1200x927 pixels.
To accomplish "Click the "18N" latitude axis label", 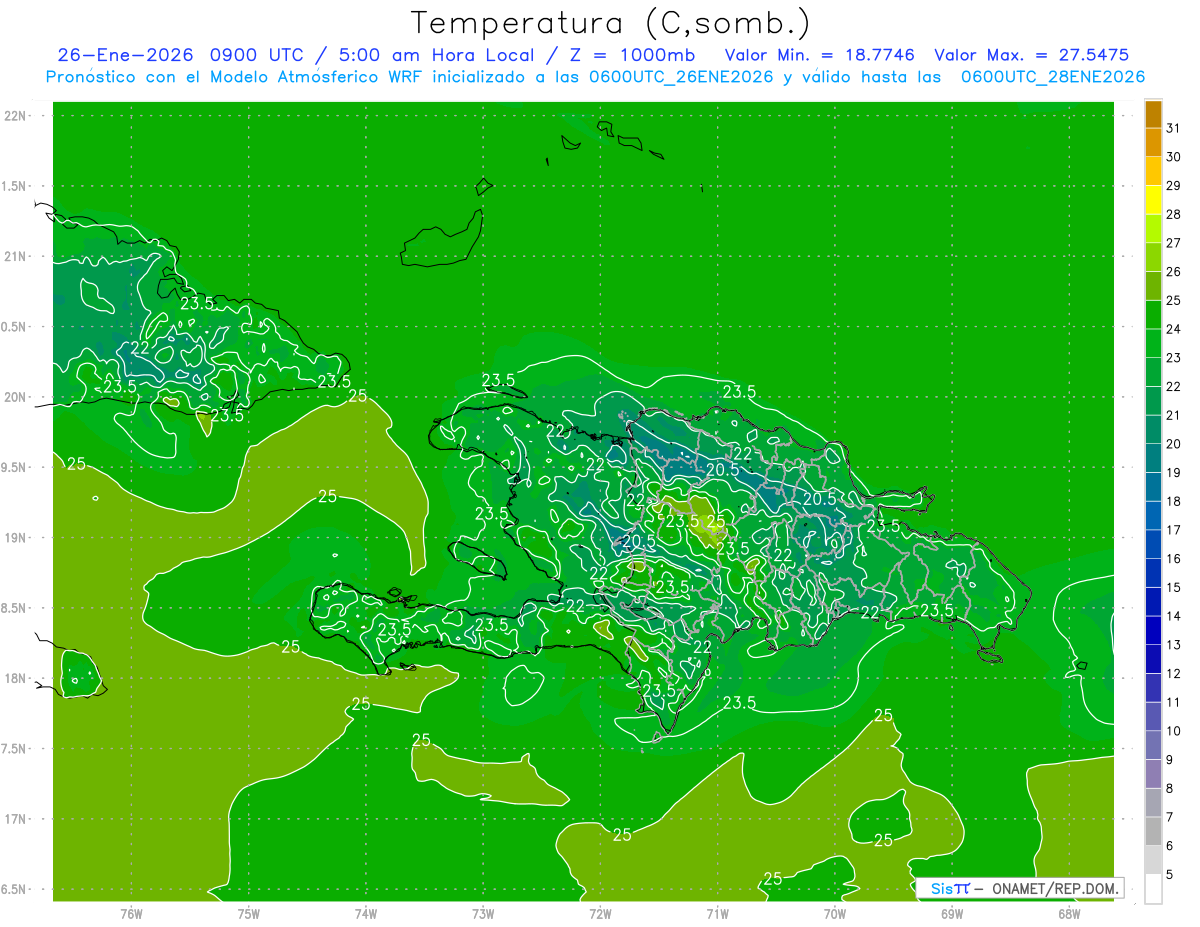I will click(x=16, y=679).
